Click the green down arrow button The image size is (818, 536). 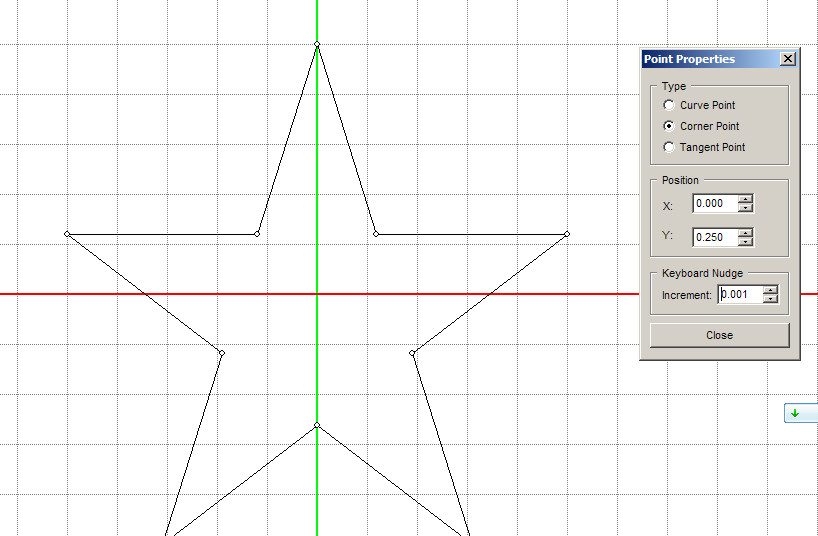pos(801,413)
